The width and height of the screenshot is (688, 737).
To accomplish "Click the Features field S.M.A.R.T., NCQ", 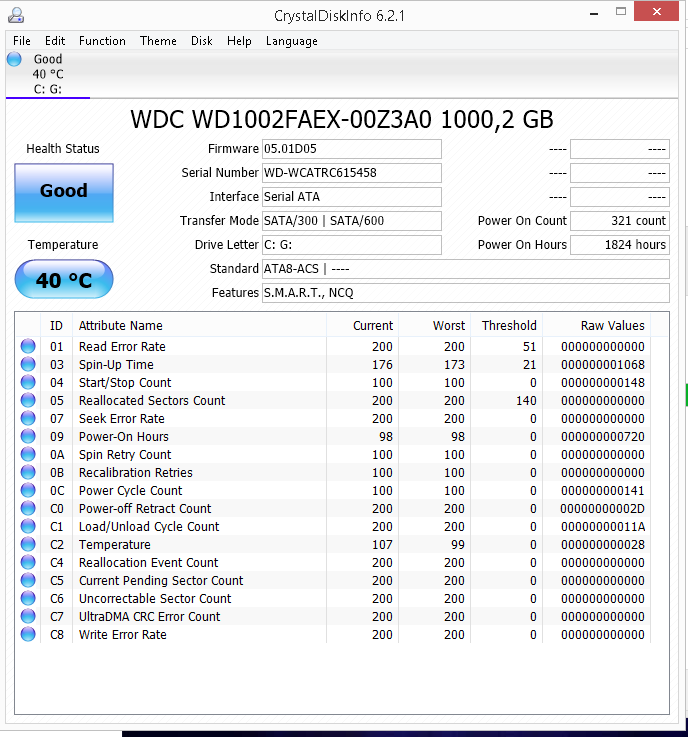I will (466, 293).
